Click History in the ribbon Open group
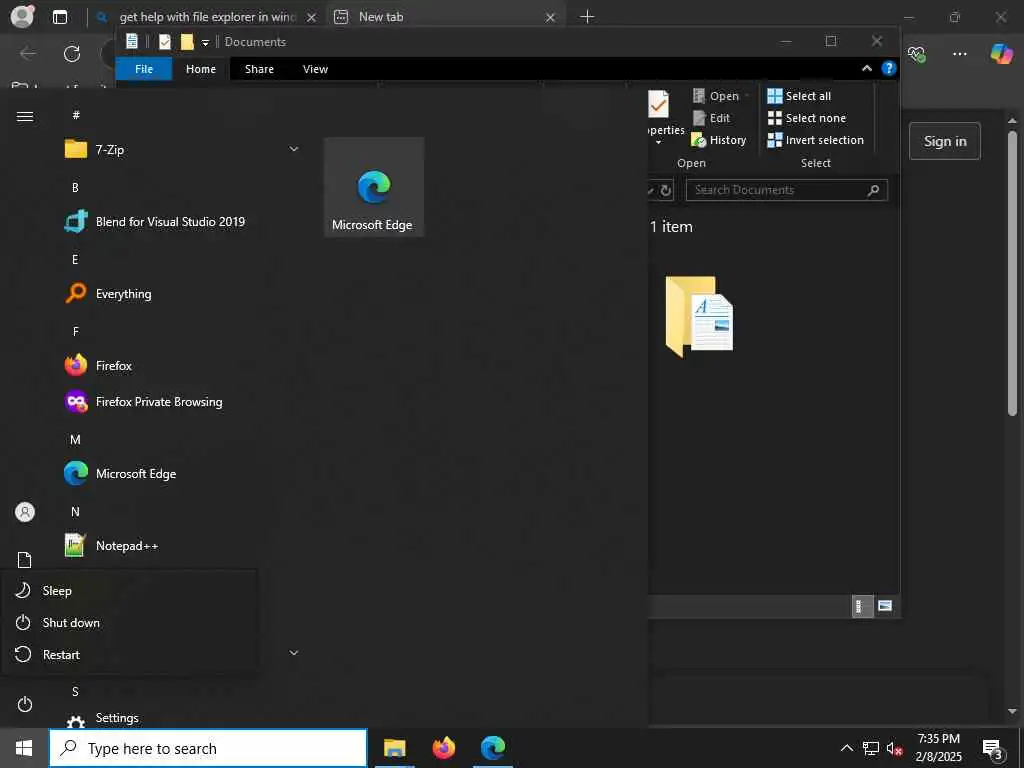This screenshot has width=1024, height=768. pyautogui.click(x=719, y=140)
